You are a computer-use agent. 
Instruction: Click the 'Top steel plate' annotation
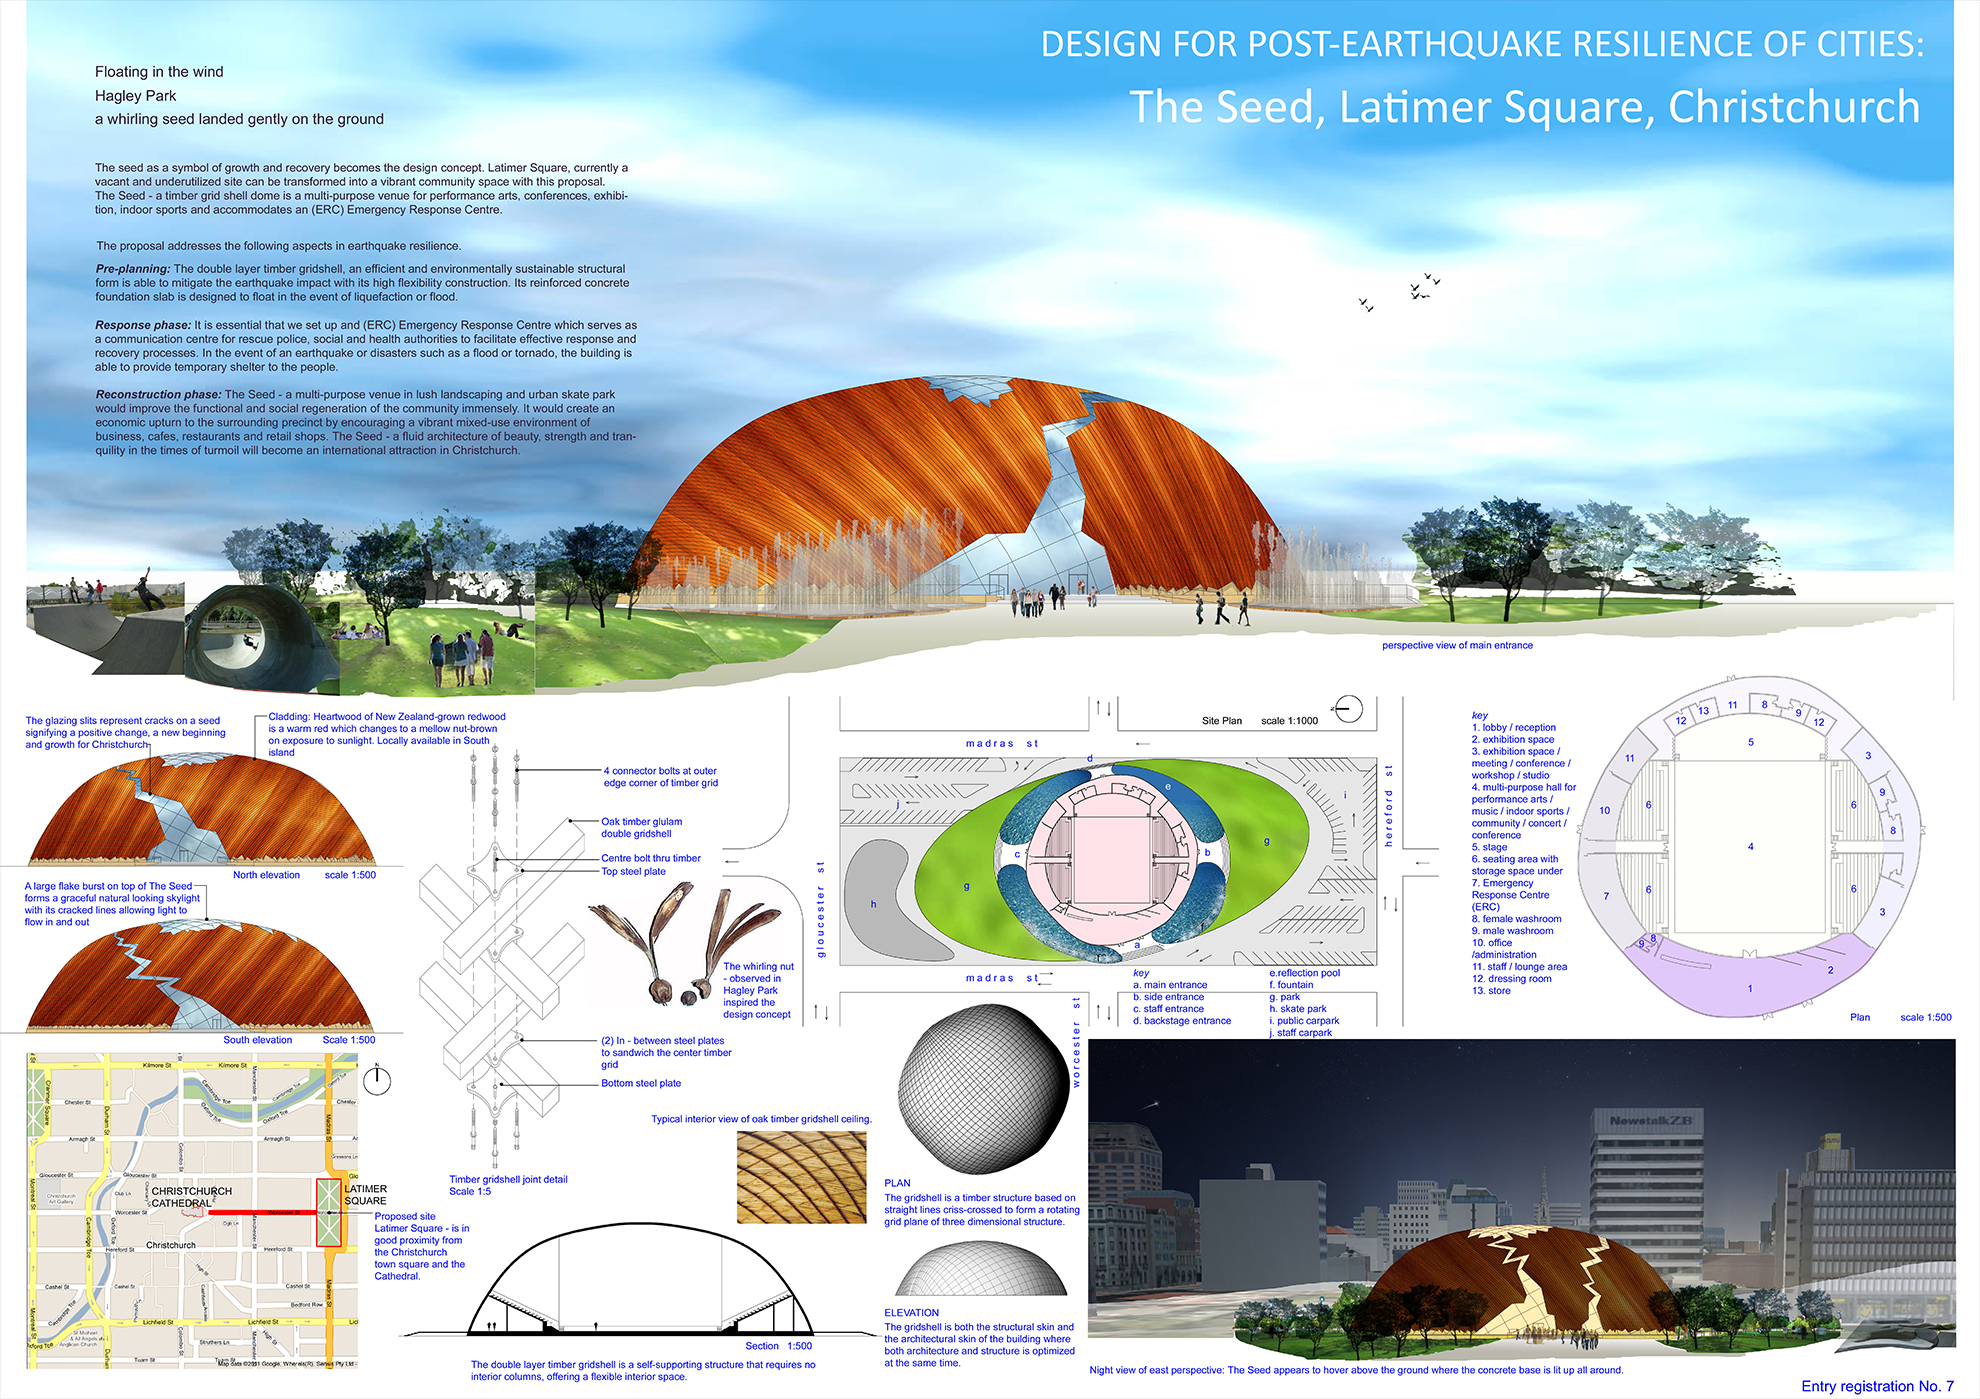[633, 872]
